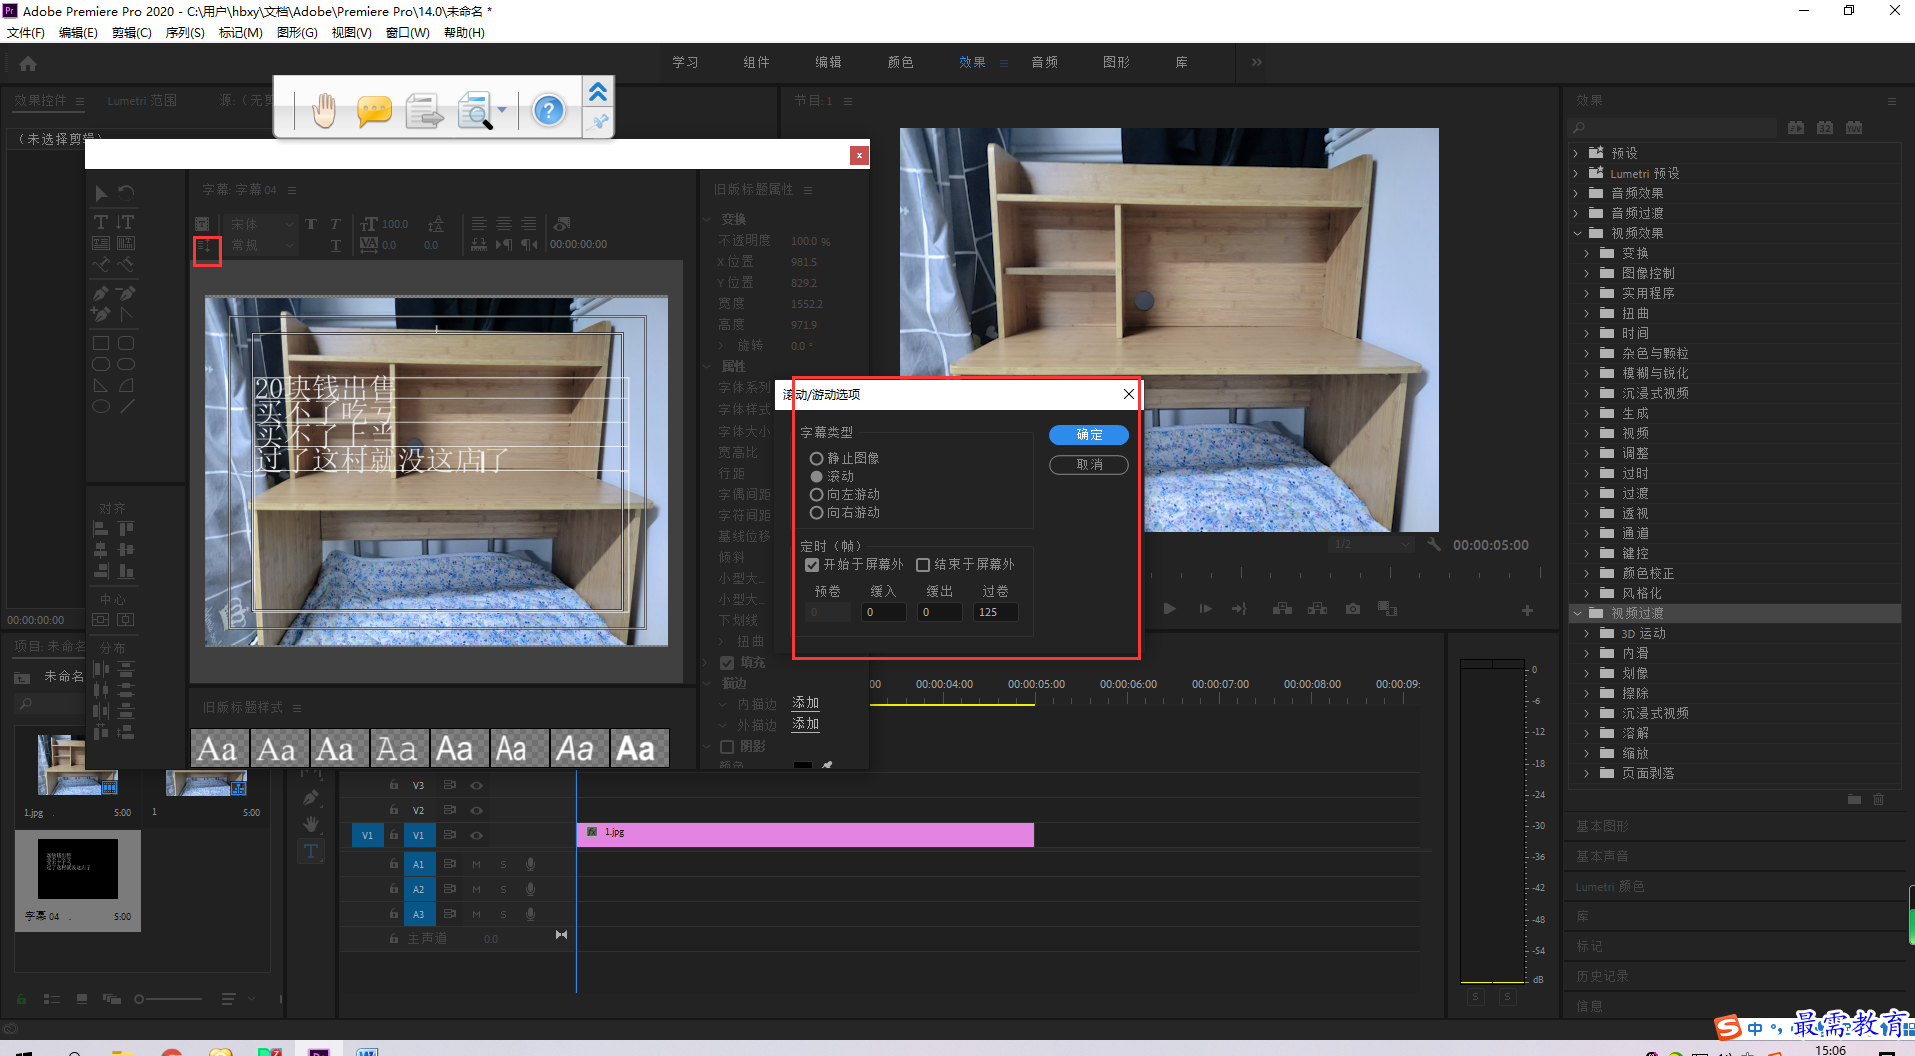Play the Program monitor
The image size is (1915, 1056).
pos(1170,609)
